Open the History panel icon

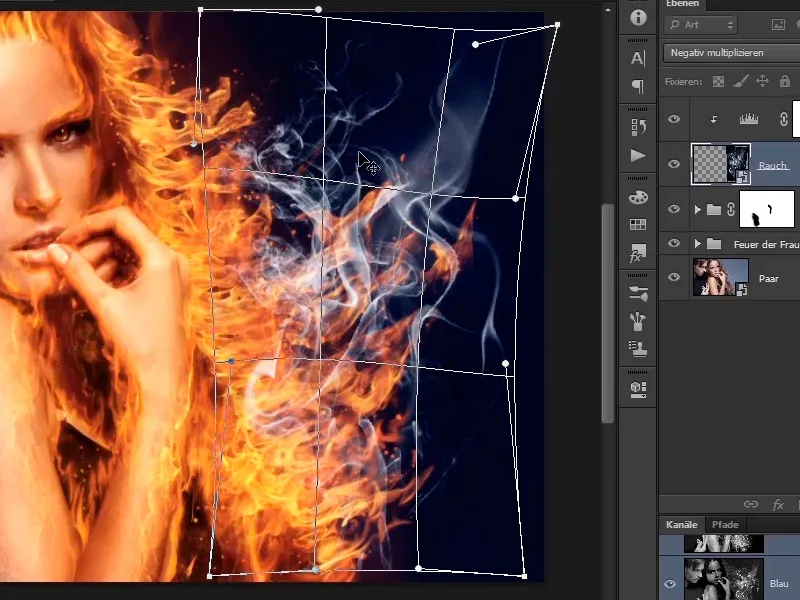[x=638, y=127]
